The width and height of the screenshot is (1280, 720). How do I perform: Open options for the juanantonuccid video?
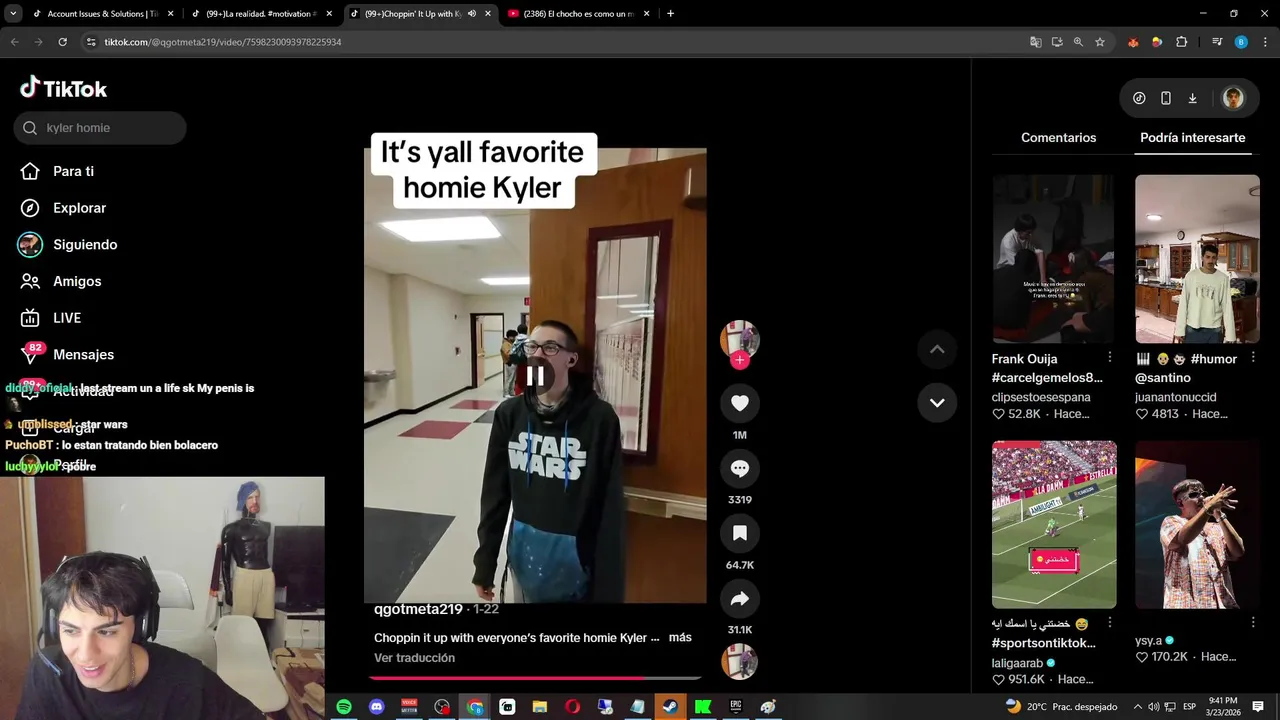(1253, 358)
